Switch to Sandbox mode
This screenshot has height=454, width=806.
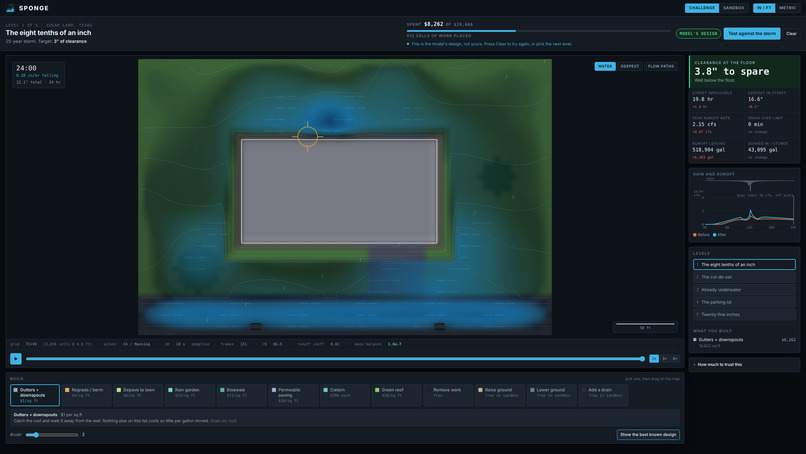point(734,8)
